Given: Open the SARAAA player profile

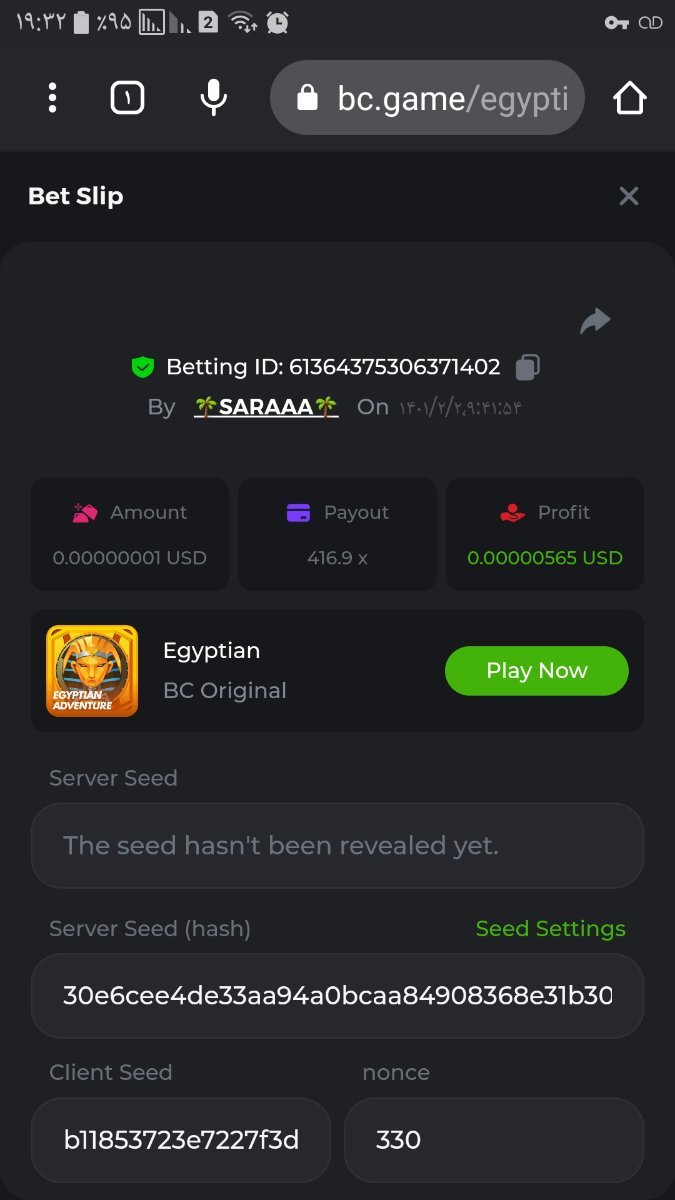Looking at the screenshot, I should pyautogui.click(x=266, y=407).
